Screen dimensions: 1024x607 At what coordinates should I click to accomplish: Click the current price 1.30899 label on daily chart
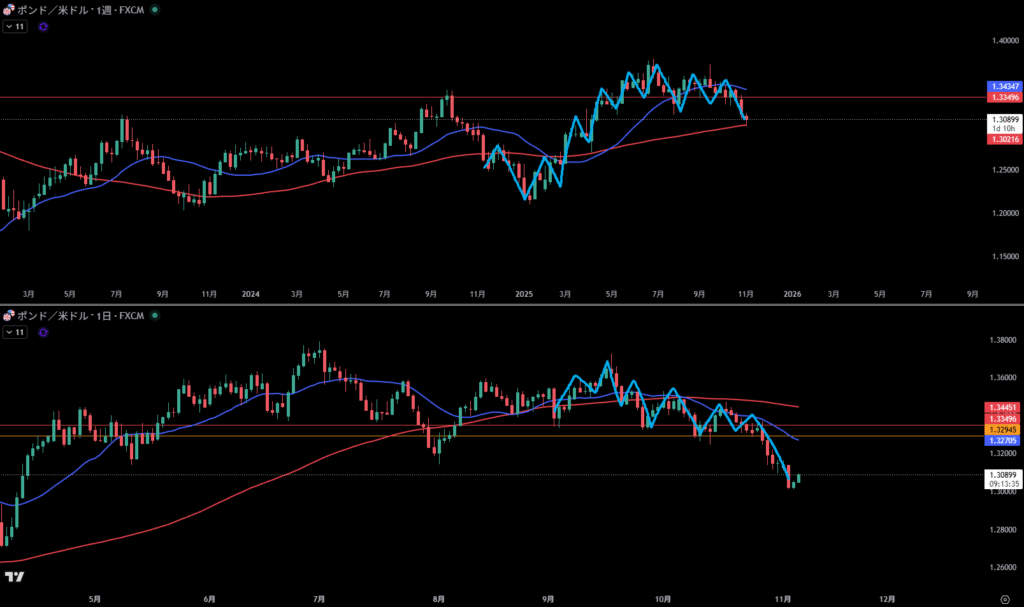pos(1003,474)
